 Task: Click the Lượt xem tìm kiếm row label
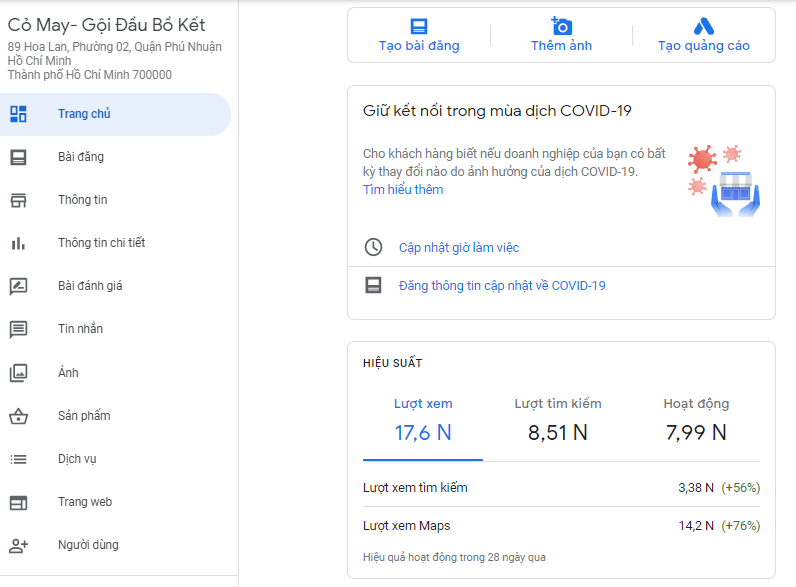pyautogui.click(x=415, y=488)
